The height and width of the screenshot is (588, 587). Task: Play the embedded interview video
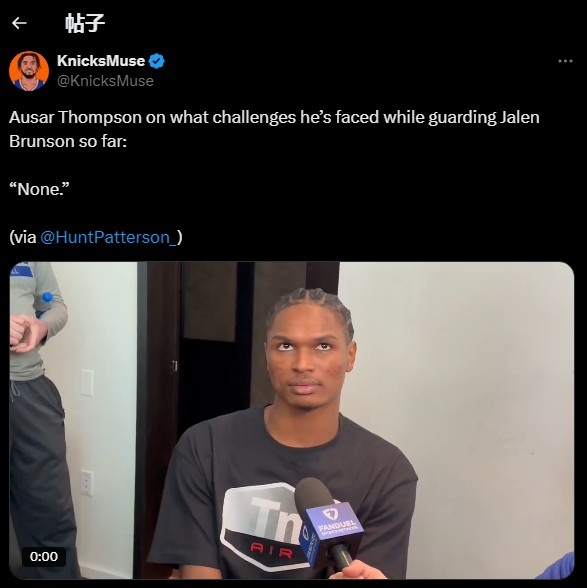[292, 420]
